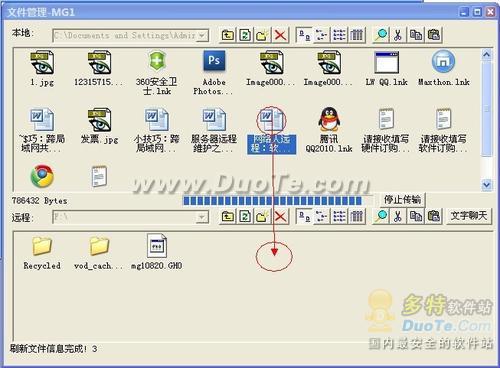Viewport: 500px width, 368px height.
Task: Select the Adobe Photoshop shortcut icon
Action: tap(214, 72)
